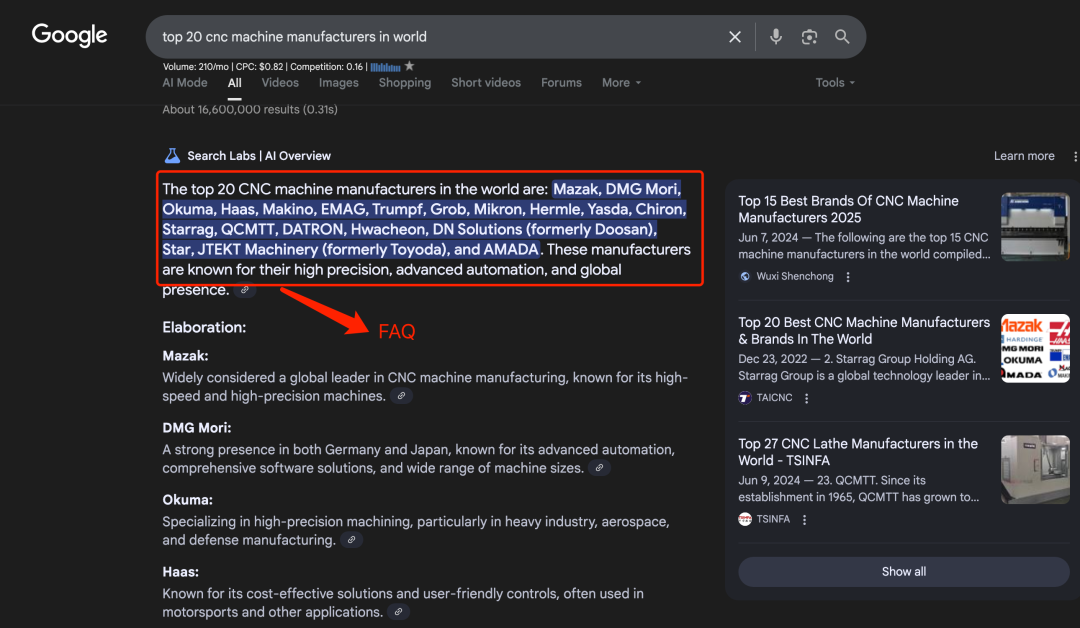Image resolution: width=1080 pixels, height=628 pixels.
Task: Click the Search Labs flask icon
Action: coord(172,156)
